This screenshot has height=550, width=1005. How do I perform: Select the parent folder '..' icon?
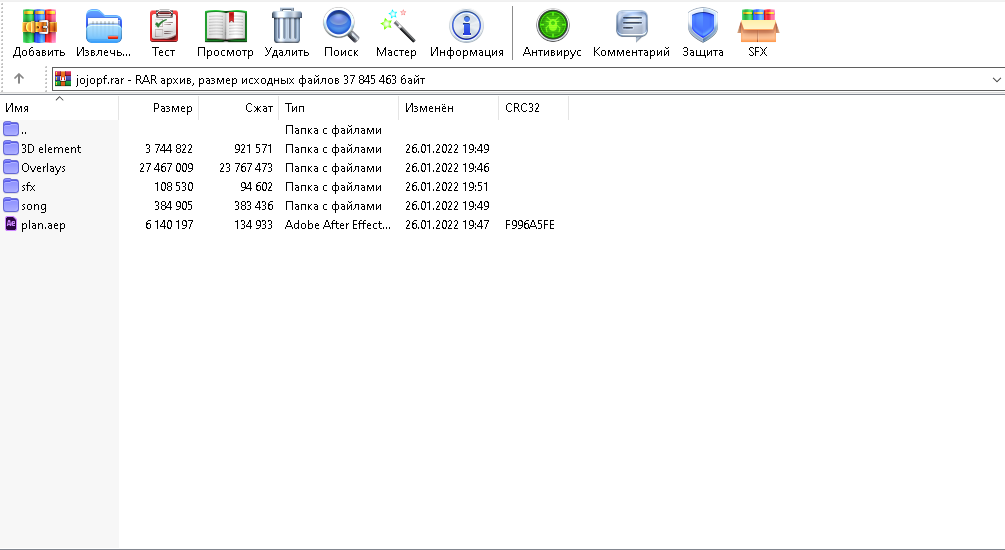(11, 129)
